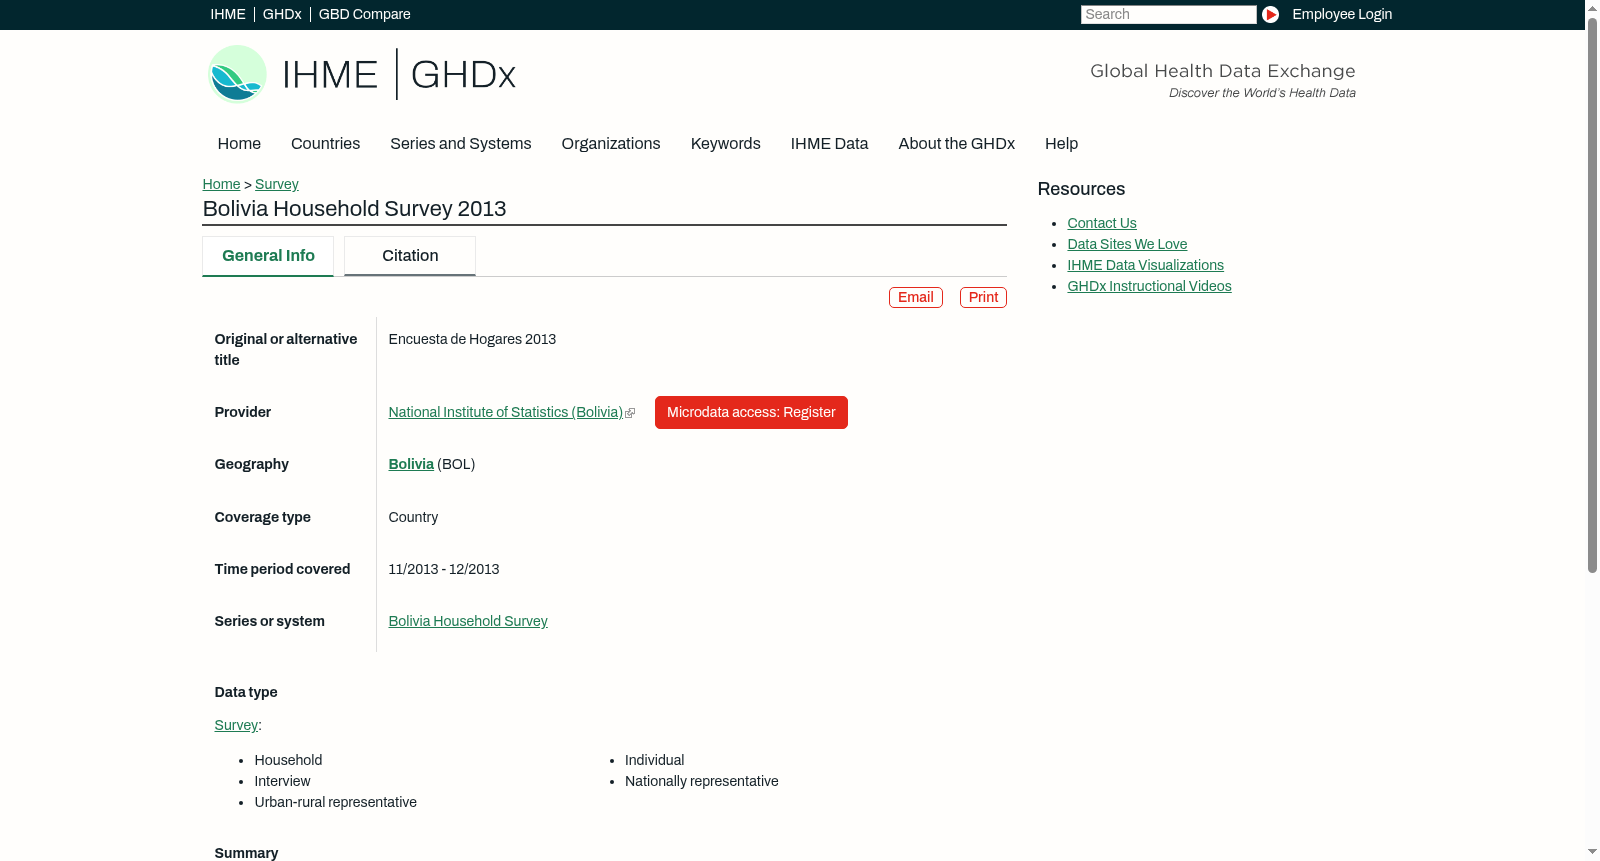Open the Bolivia Household Survey series link
The width and height of the screenshot is (1600, 861).
click(468, 621)
